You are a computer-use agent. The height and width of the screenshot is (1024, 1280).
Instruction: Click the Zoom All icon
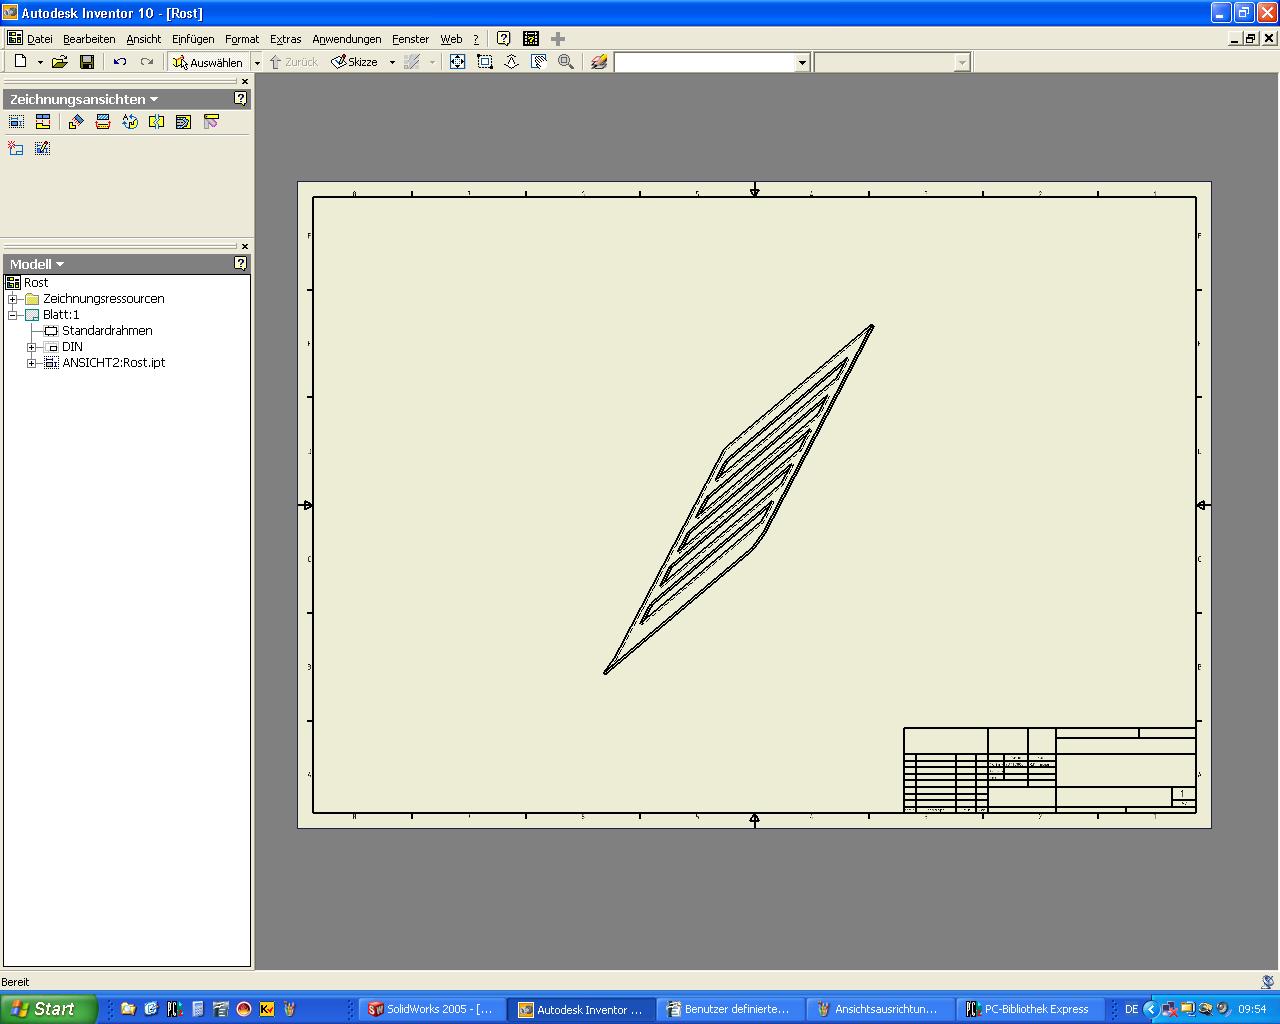(457, 62)
